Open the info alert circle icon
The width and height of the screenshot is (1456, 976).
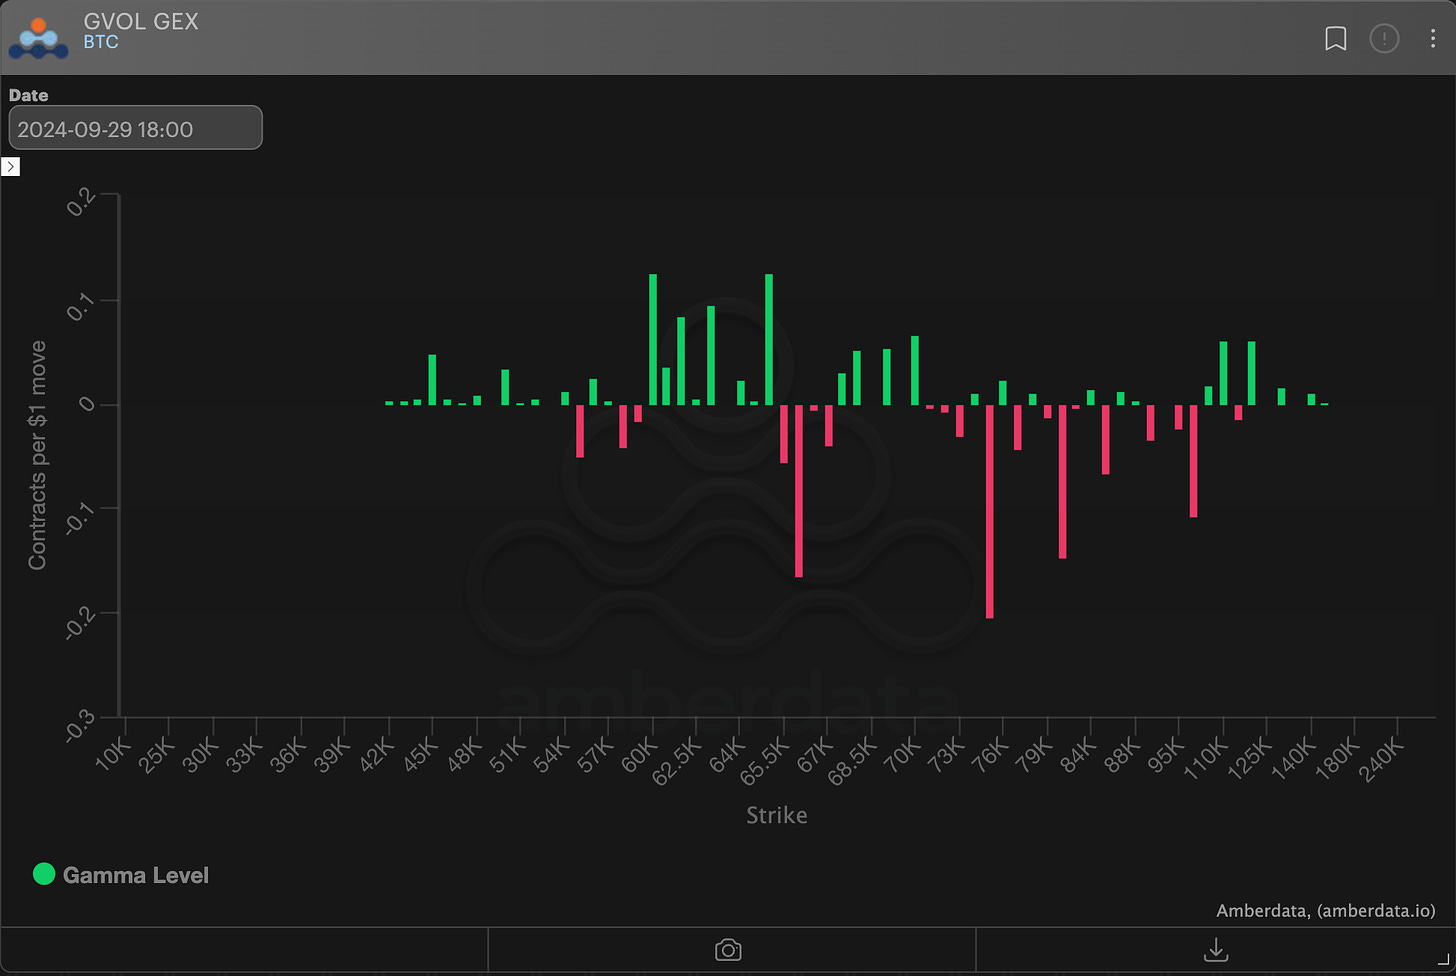[x=1384, y=39]
